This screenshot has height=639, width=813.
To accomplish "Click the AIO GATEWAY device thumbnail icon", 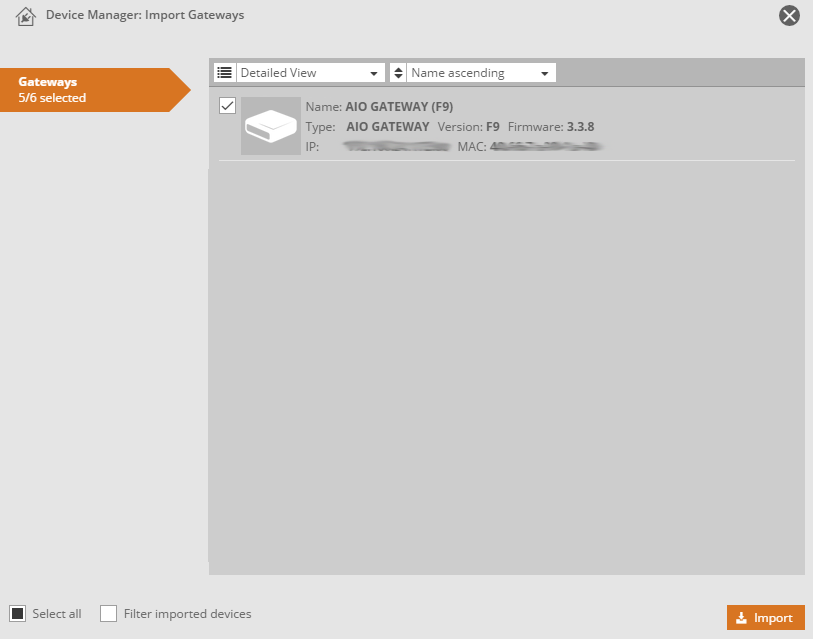I will point(270,126).
